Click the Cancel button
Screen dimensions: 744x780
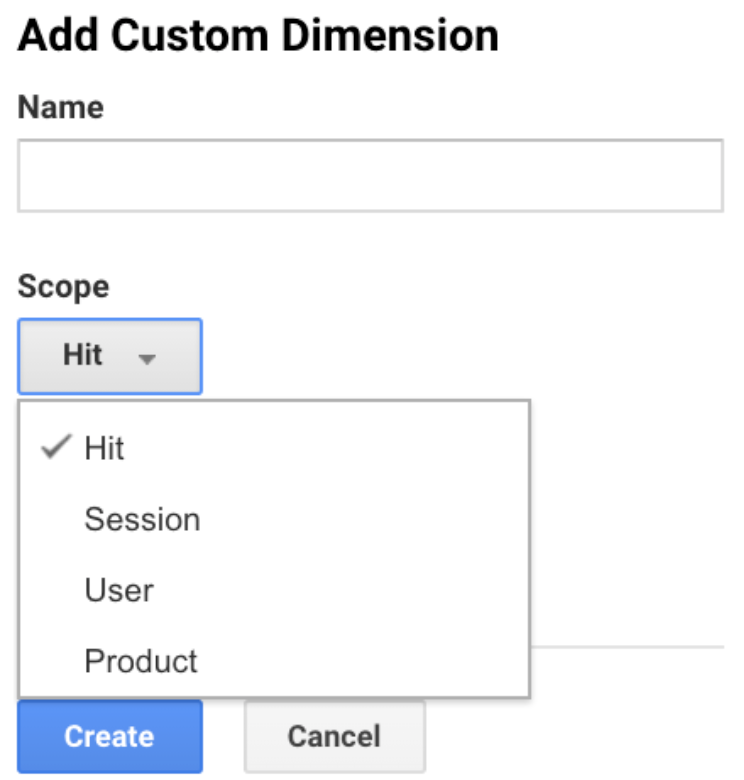click(x=334, y=737)
